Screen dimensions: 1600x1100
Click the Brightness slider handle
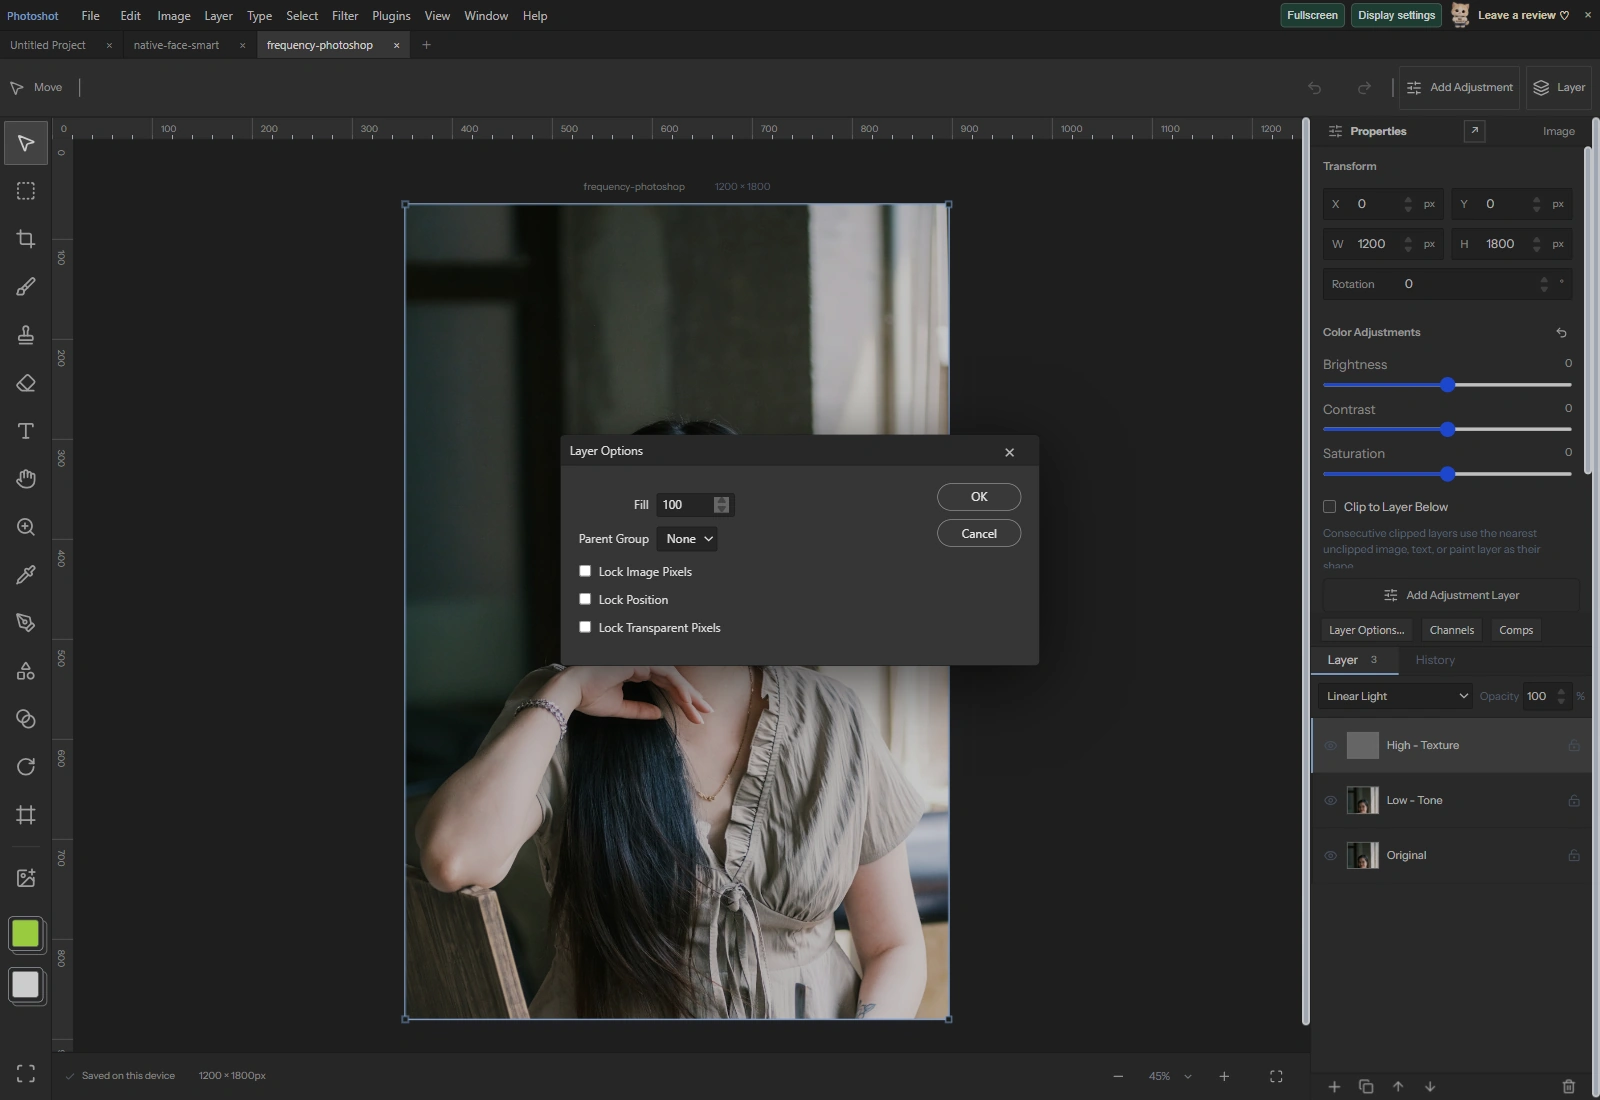tap(1447, 385)
